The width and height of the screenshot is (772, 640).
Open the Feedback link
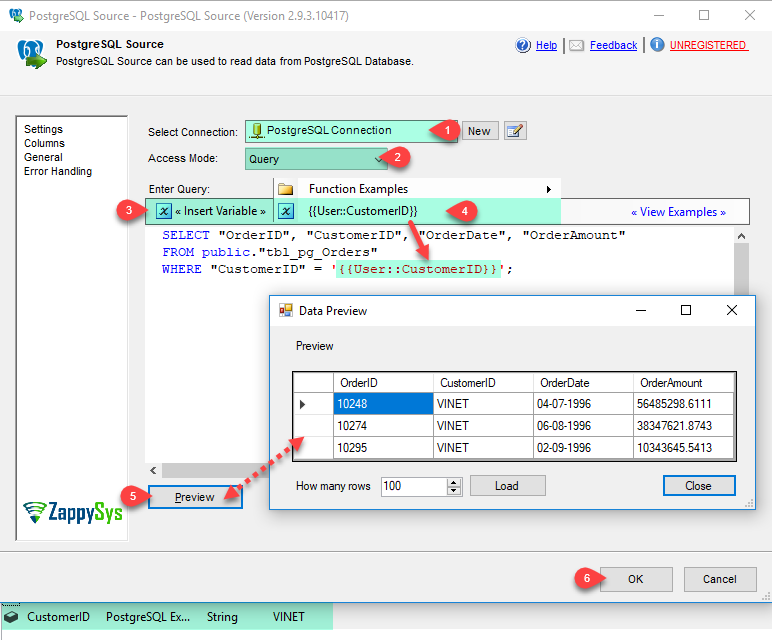[x=613, y=45]
